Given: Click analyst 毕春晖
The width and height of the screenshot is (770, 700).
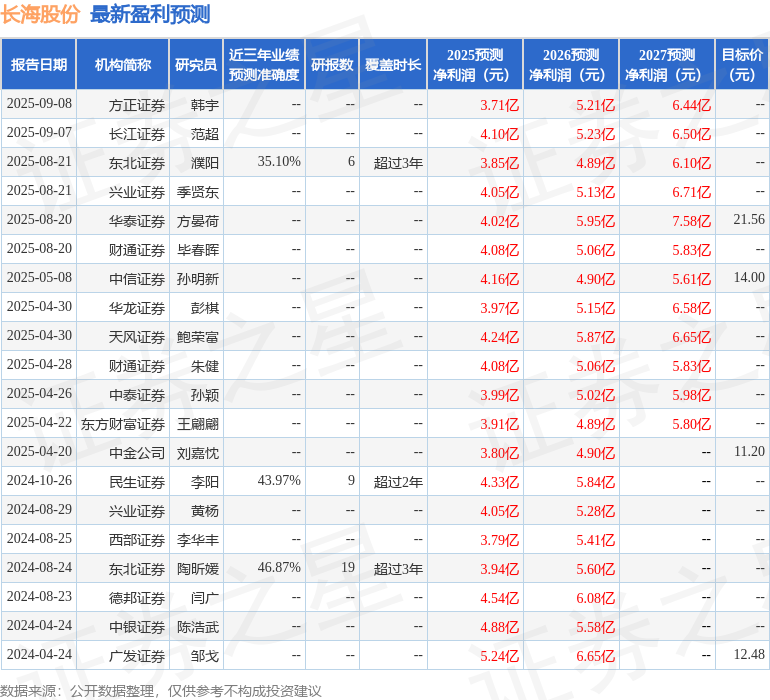Looking at the screenshot, I should 198,250.
